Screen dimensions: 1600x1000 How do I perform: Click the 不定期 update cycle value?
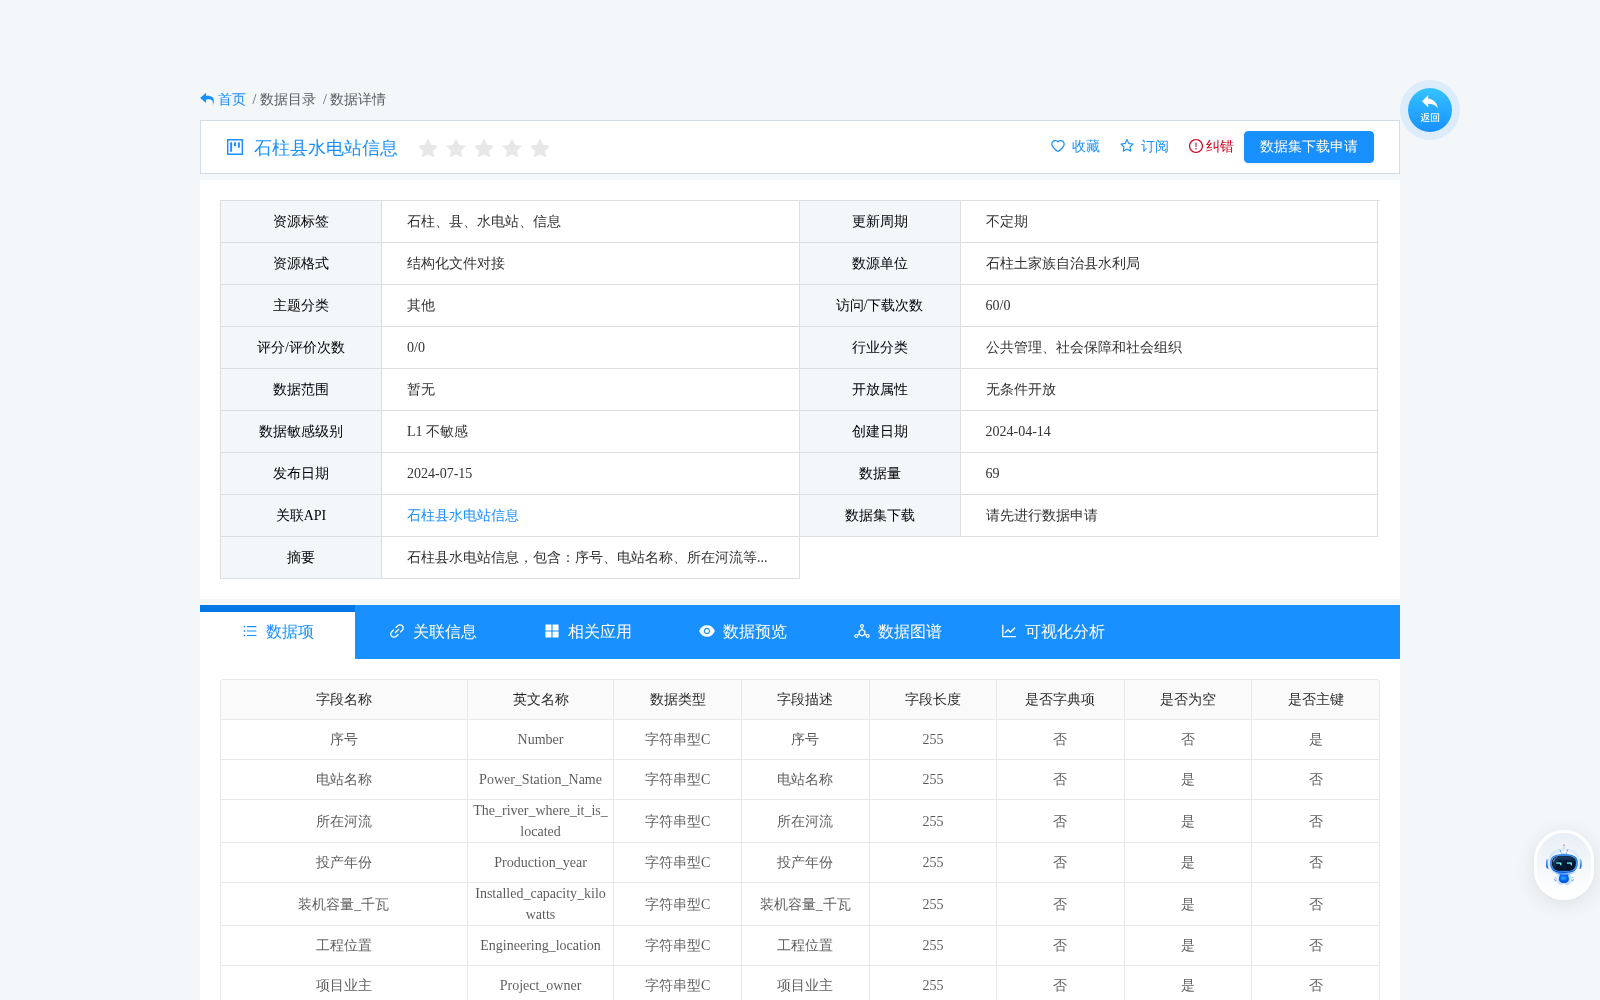1007,221
